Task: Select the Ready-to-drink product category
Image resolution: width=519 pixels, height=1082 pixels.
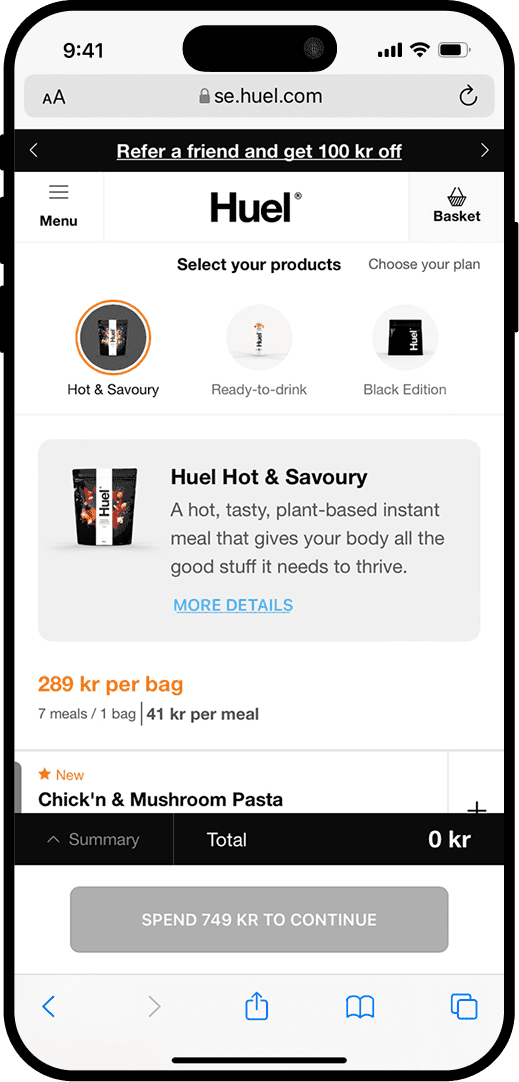Action: [x=259, y=350]
